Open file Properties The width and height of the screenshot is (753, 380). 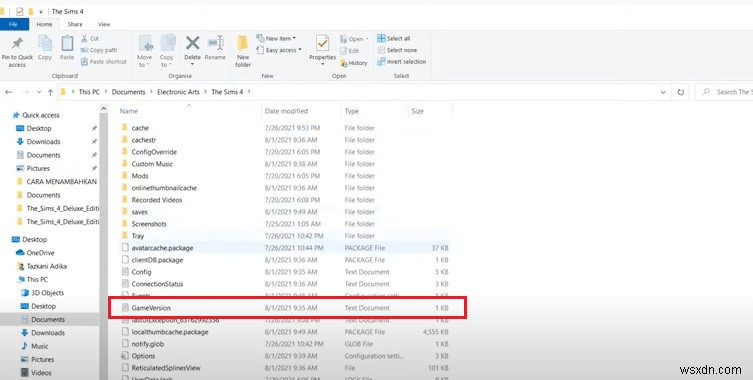(322, 51)
